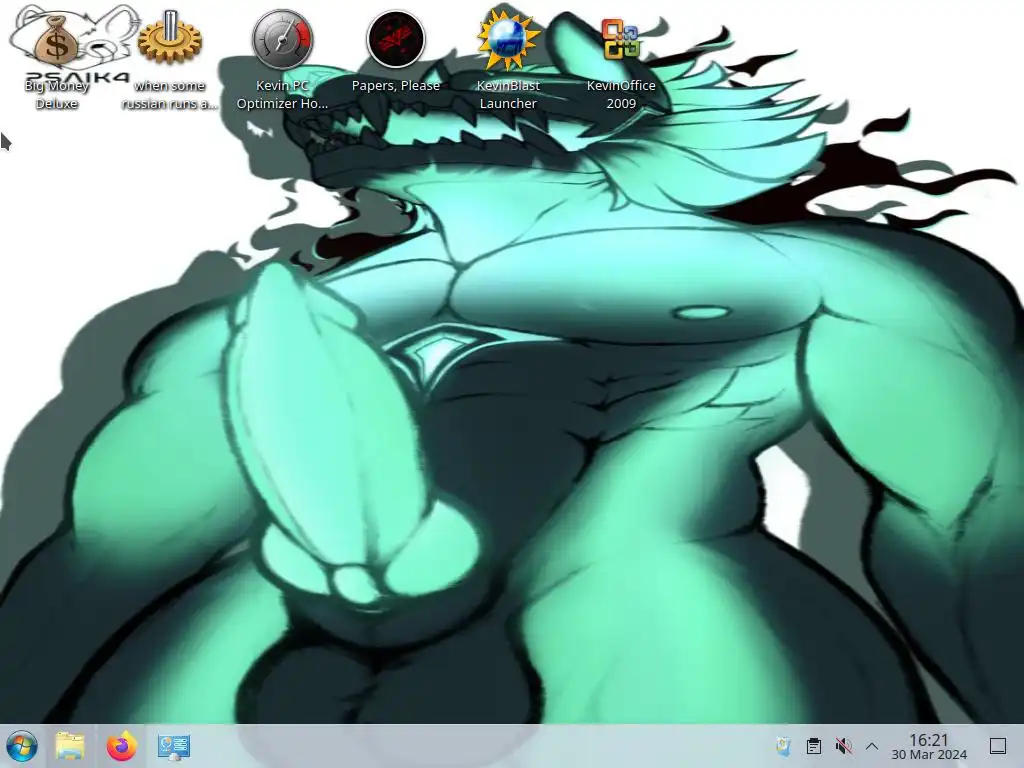Screen dimensions: 1024x768
Task: Open the Start menu orb in taskbar
Action: 22,746
